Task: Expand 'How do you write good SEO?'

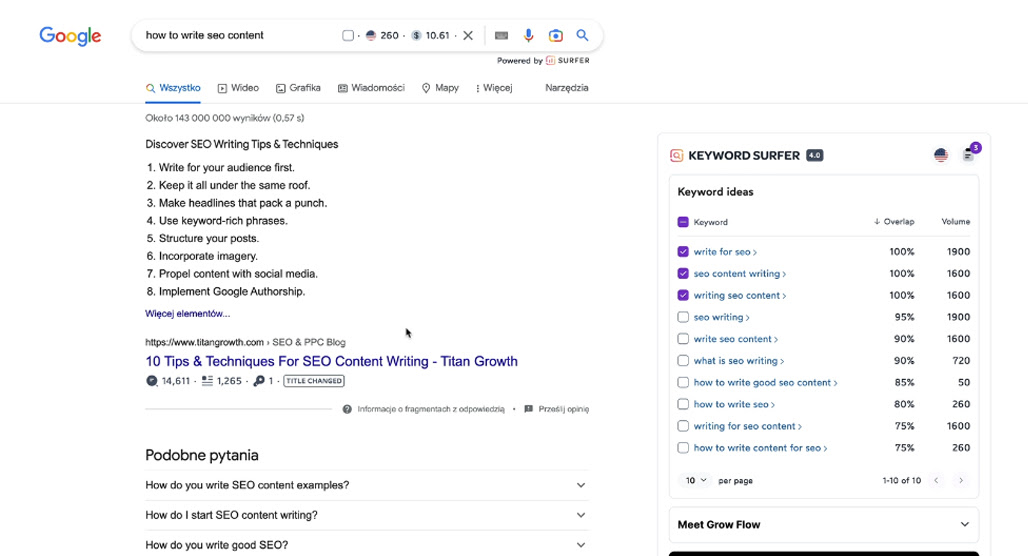Action: [x=367, y=545]
